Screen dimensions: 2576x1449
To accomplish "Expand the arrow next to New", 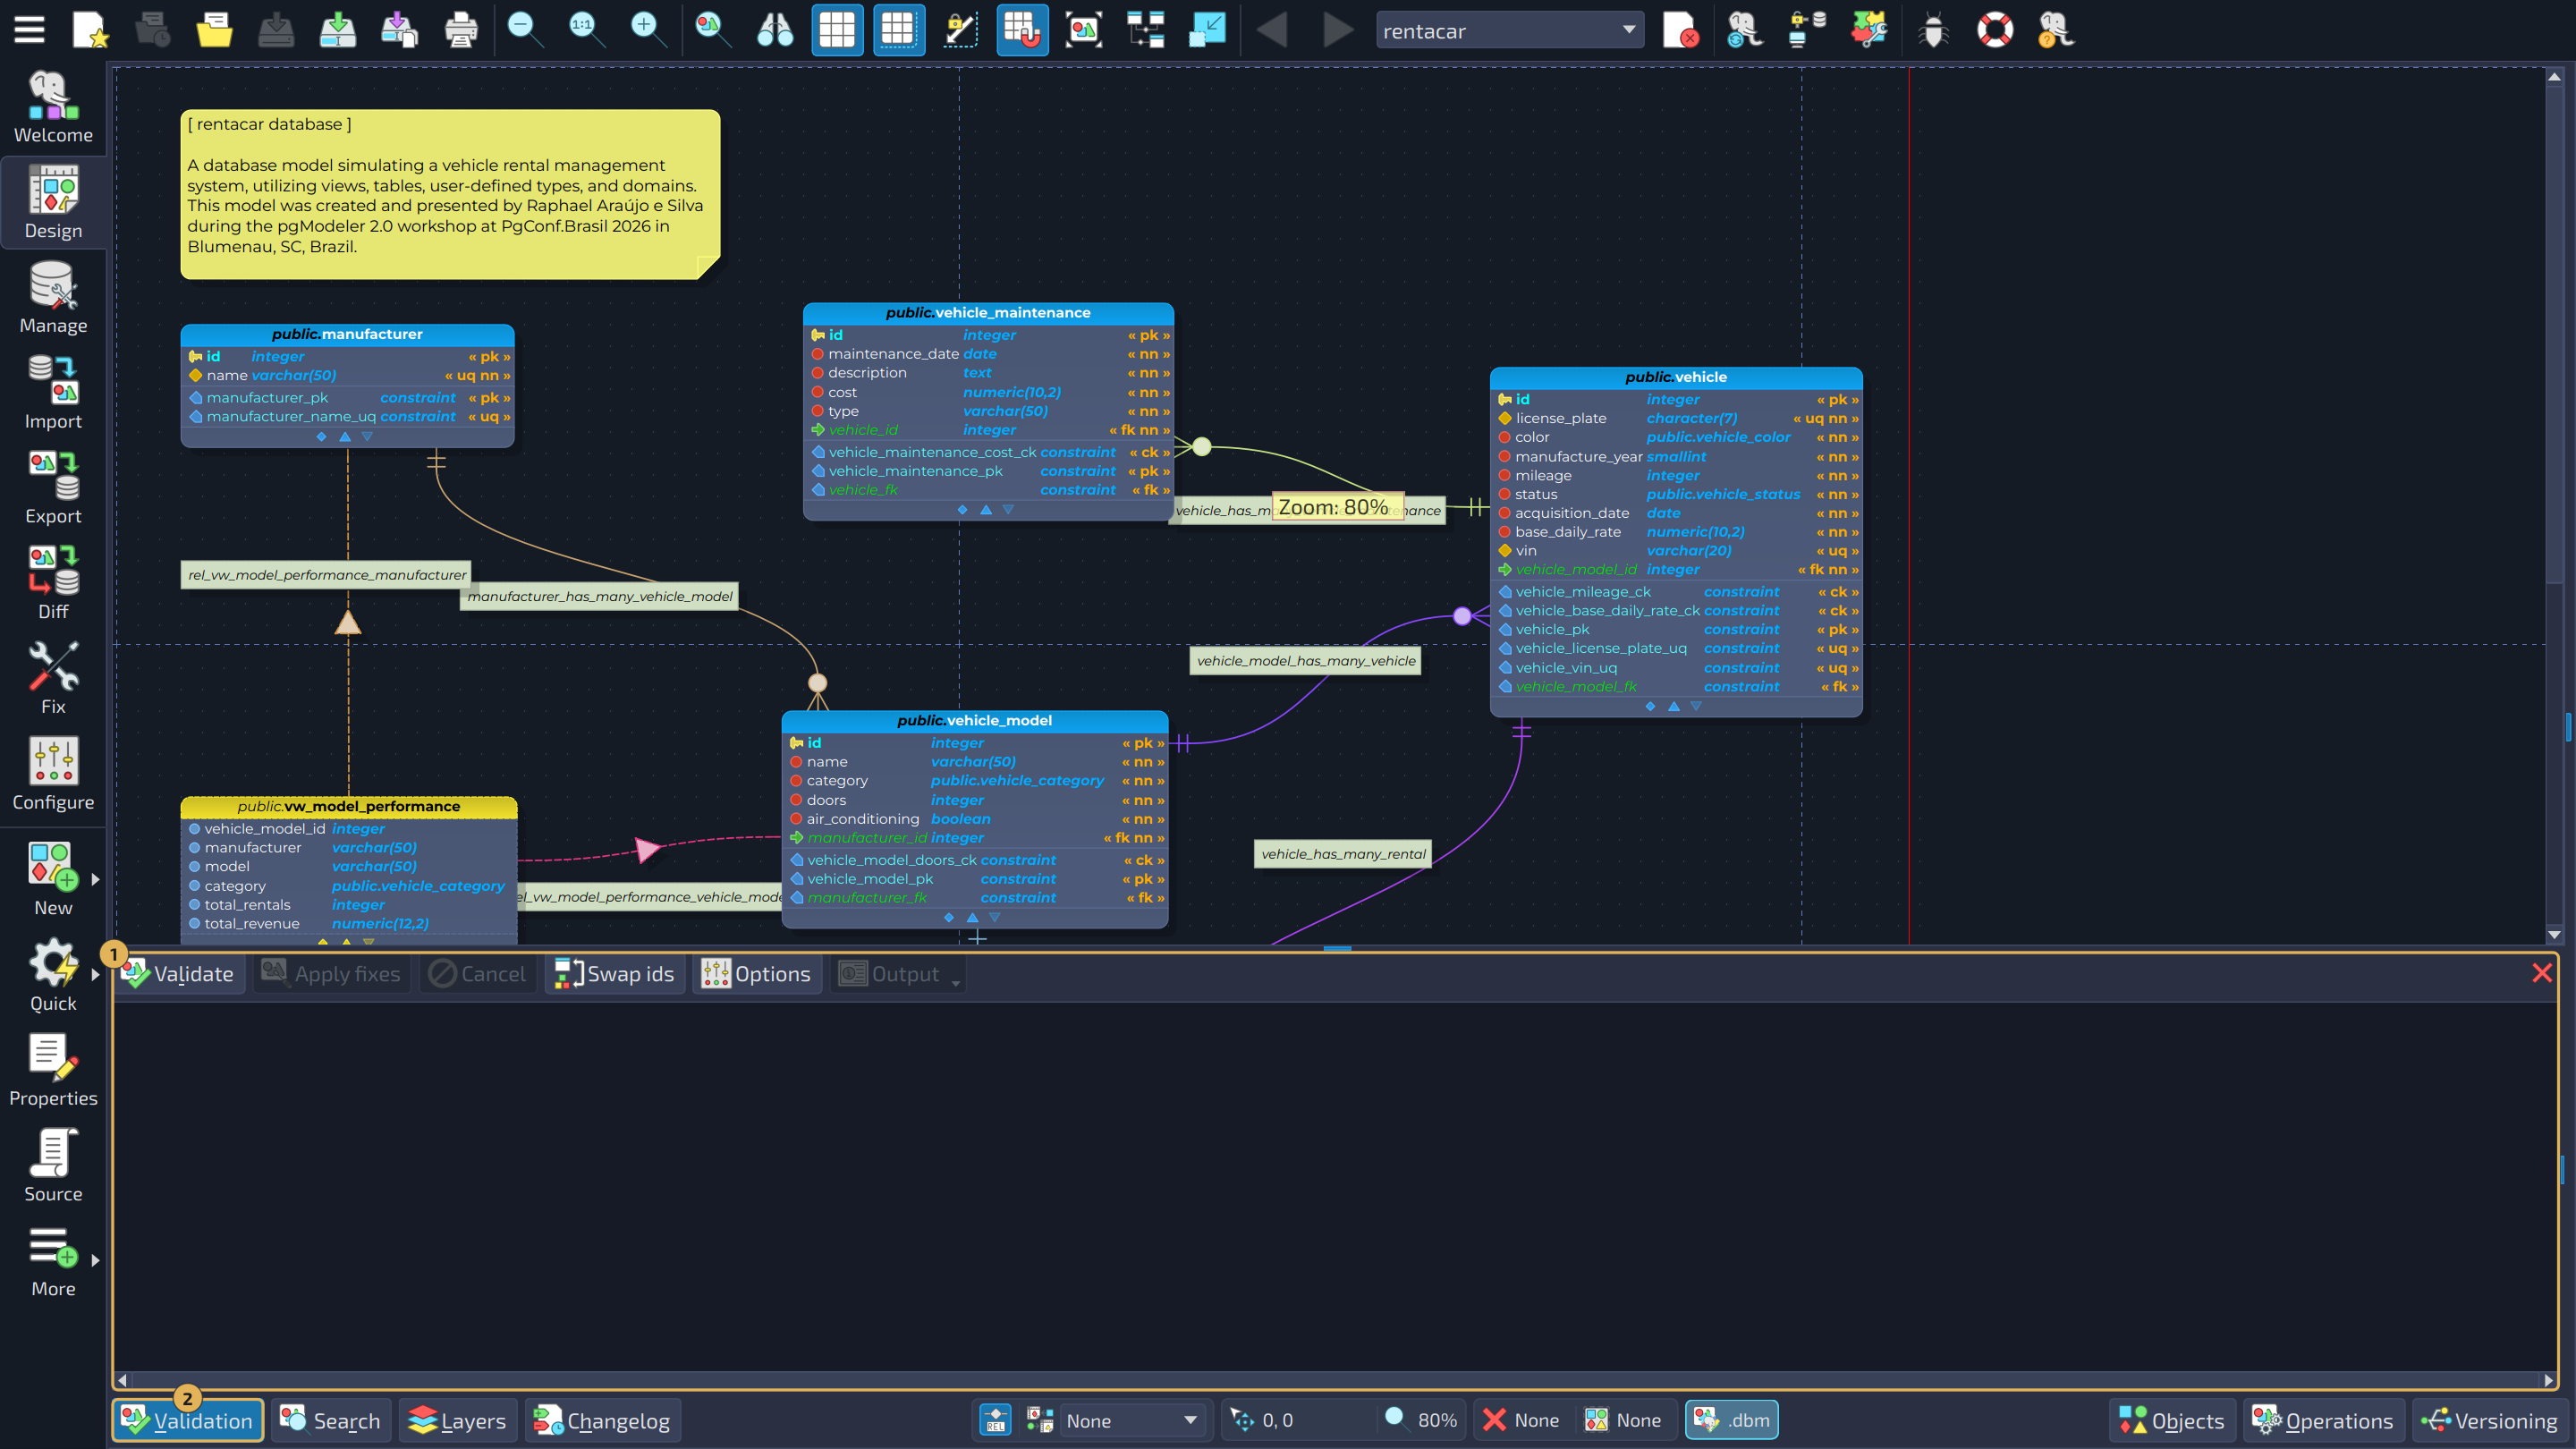I will click(95, 880).
